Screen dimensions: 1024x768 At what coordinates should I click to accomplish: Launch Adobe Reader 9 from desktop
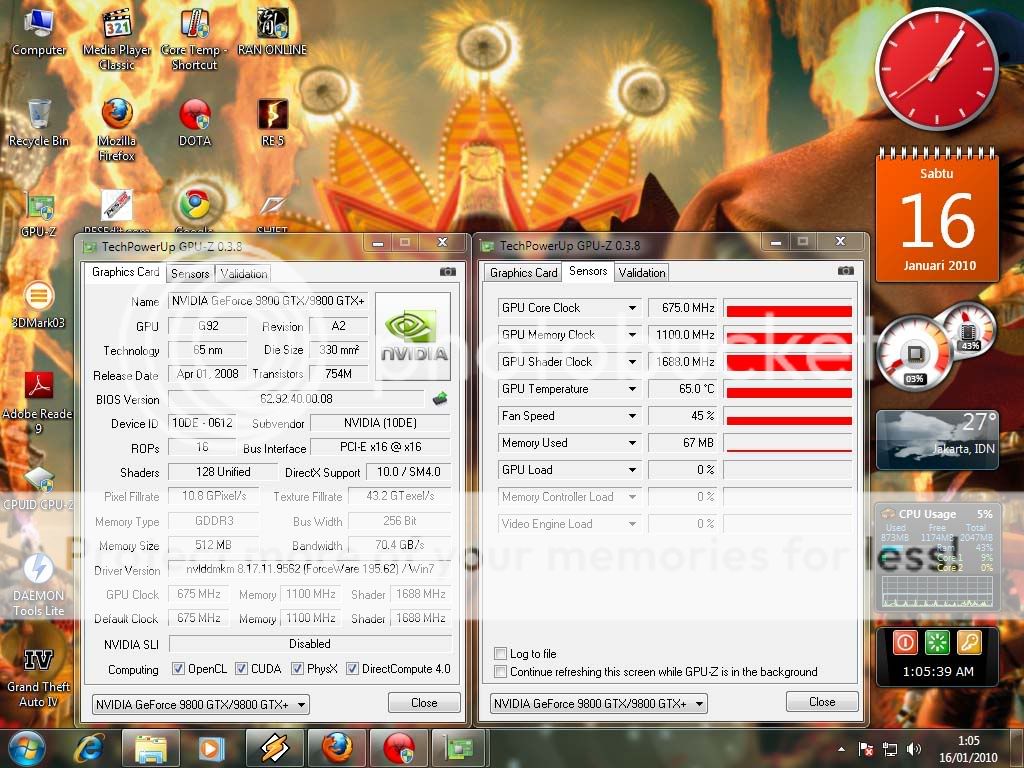click(x=39, y=402)
